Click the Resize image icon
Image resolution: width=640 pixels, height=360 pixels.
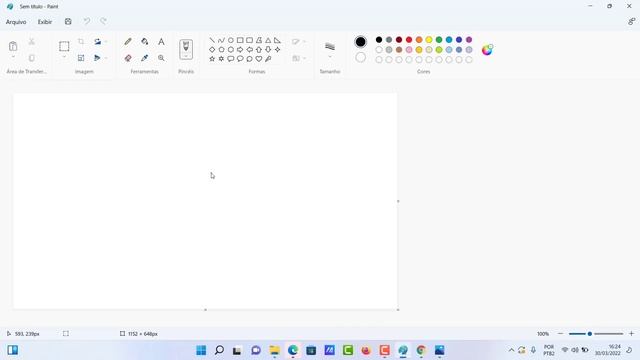[81, 58]
